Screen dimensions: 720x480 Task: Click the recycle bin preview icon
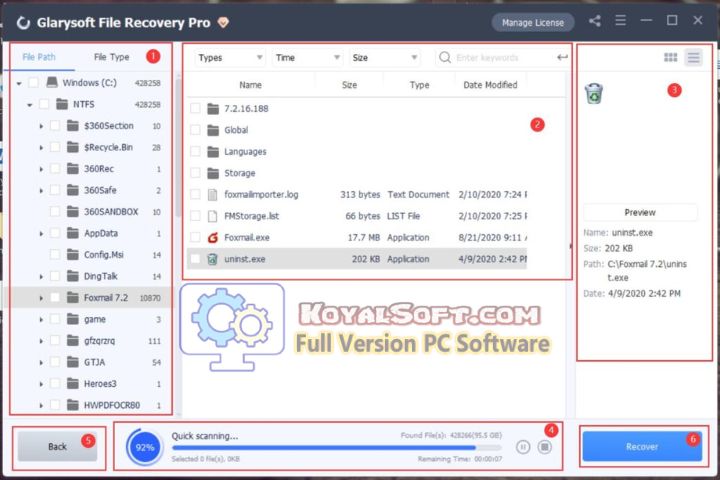click(594, 94)
